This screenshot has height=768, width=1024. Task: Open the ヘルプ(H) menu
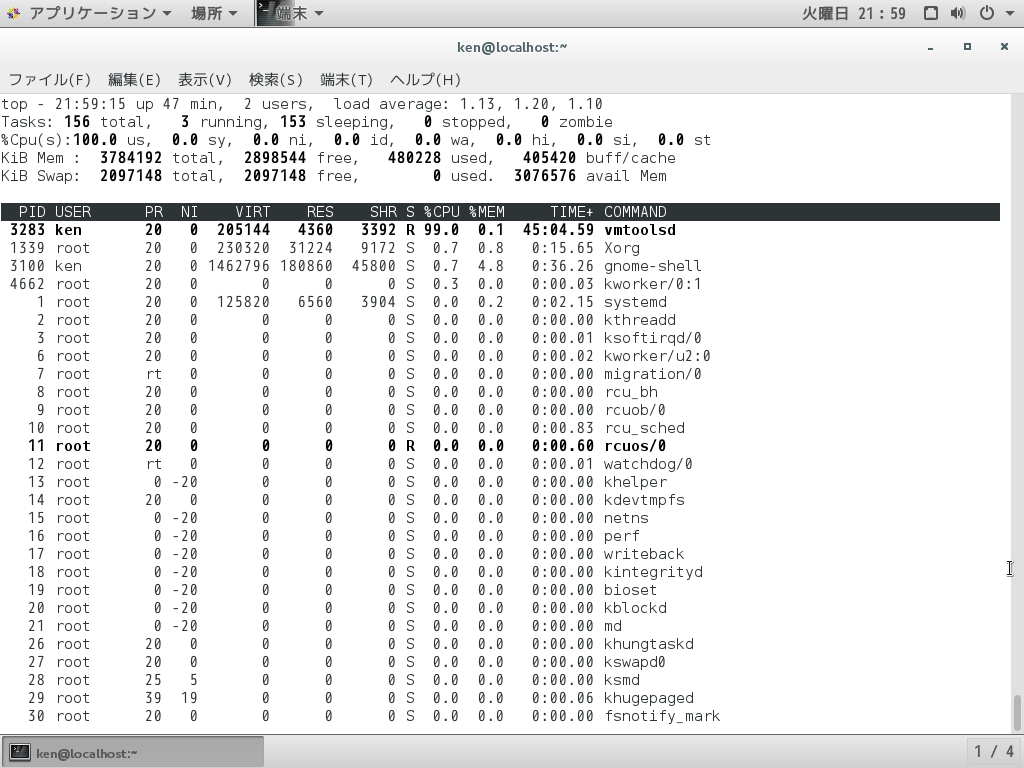425,80
